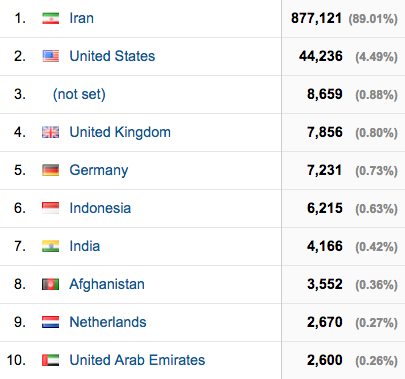Click the Netherlands flag icon
405x379 pixels.
(51, 322)
